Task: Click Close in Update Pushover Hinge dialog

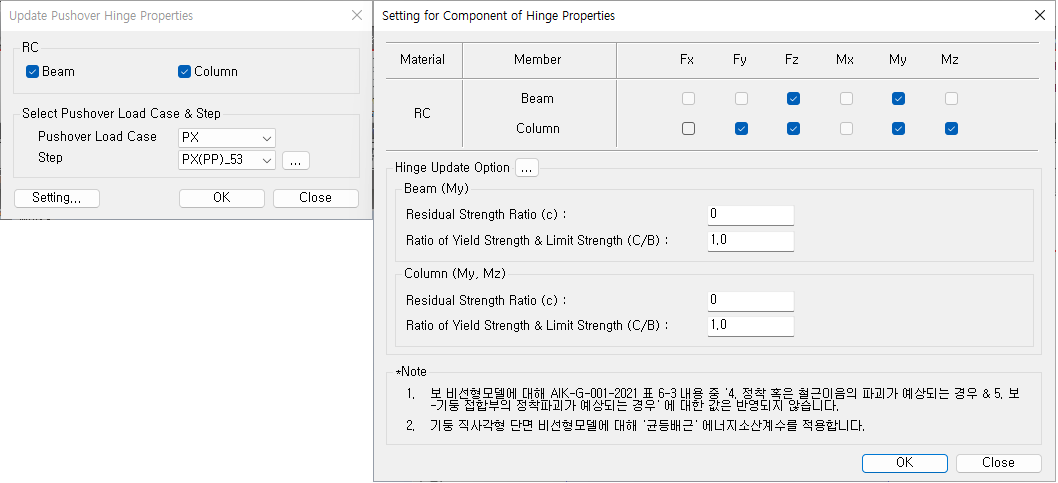Action: pos(315,198)
